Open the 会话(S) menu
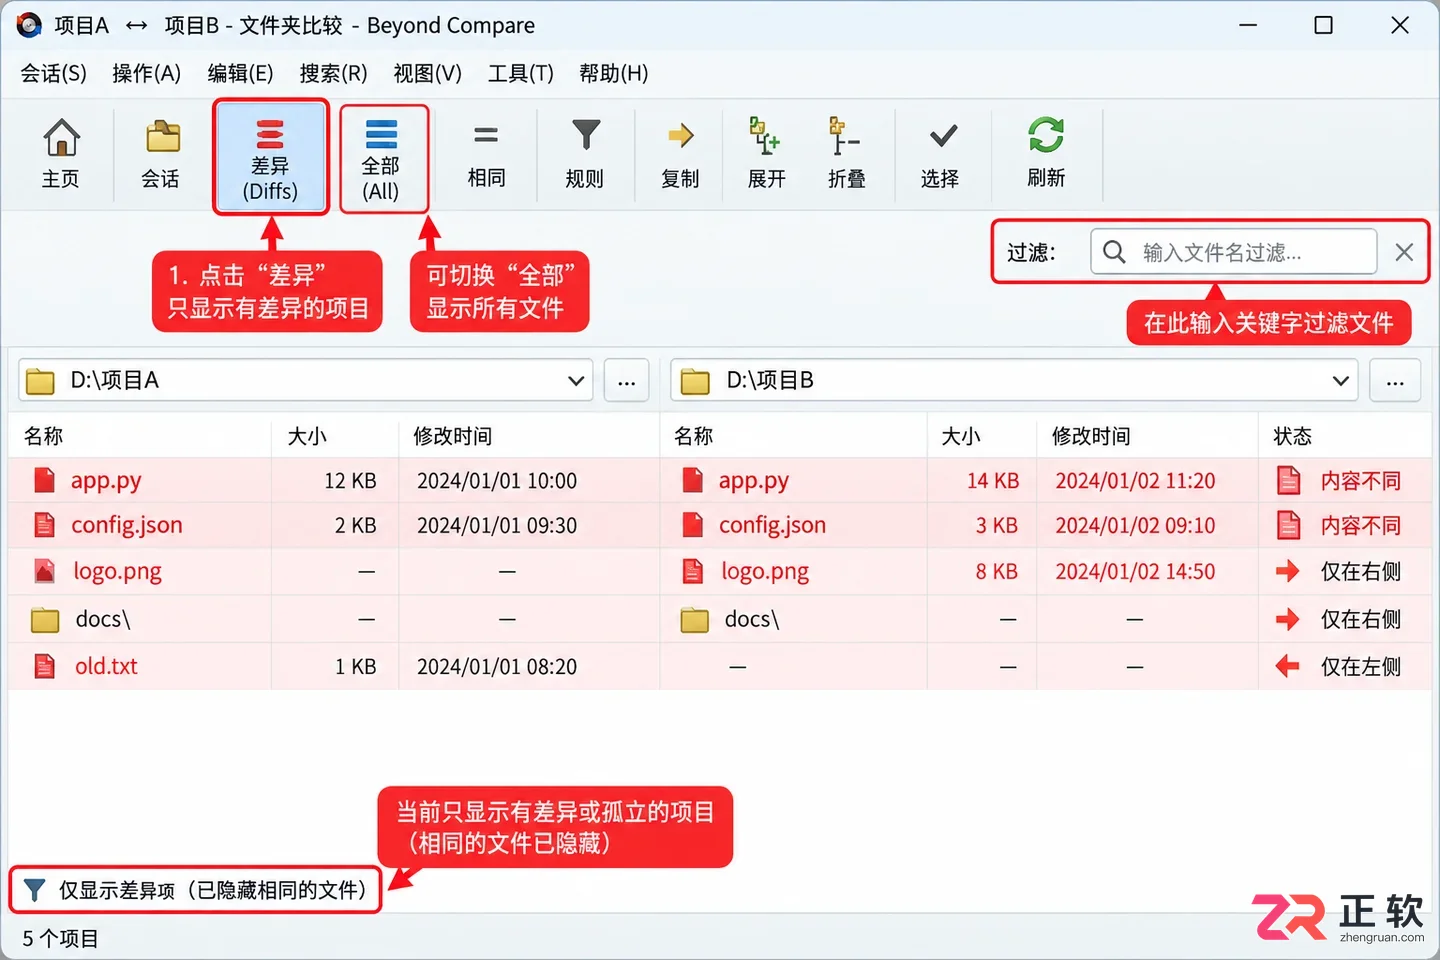This screenshot has width=1440, height=960. [x=54, y=73]
